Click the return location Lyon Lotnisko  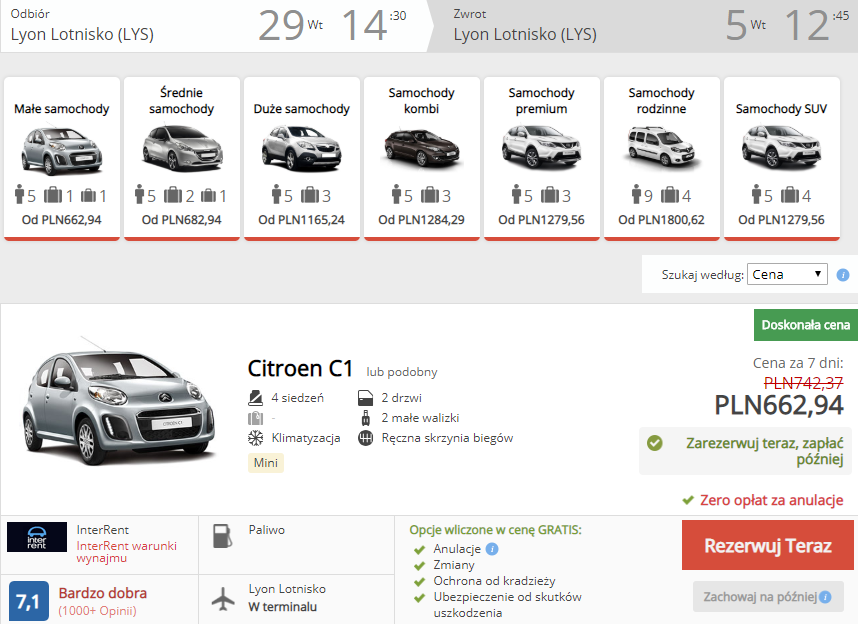pos(525,34)
